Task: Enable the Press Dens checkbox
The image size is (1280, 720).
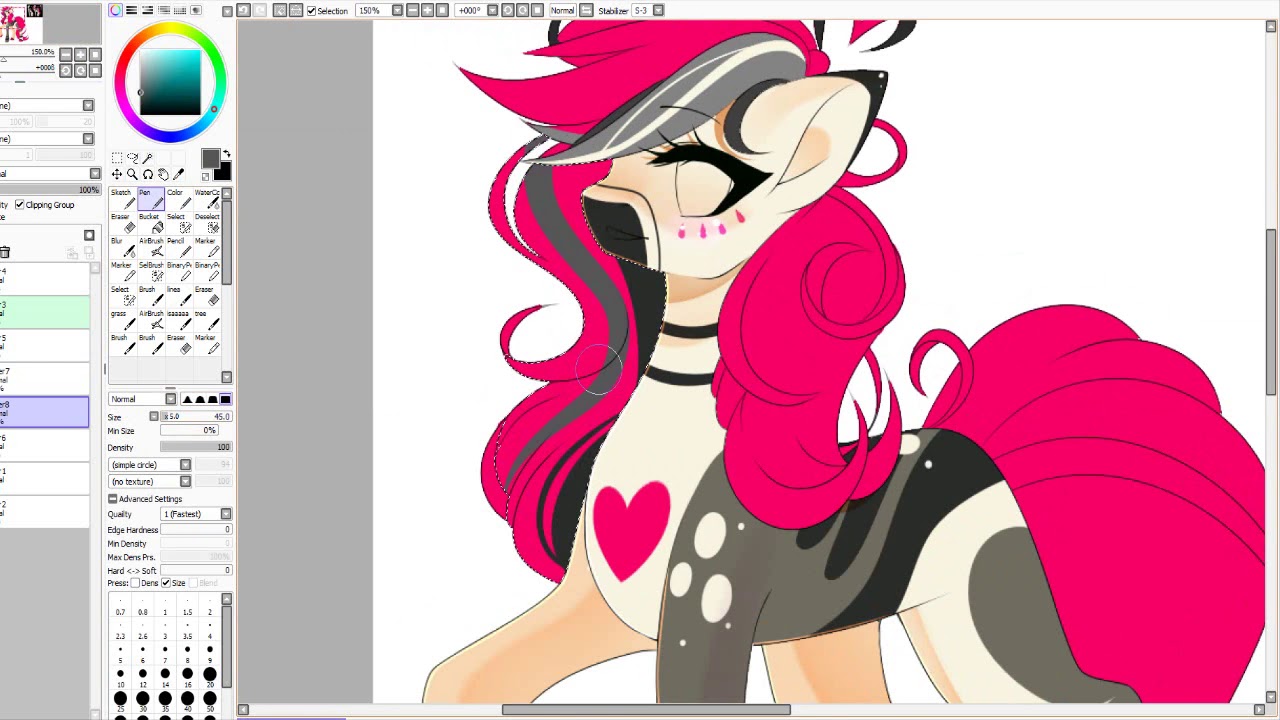Action: [135, 583]
